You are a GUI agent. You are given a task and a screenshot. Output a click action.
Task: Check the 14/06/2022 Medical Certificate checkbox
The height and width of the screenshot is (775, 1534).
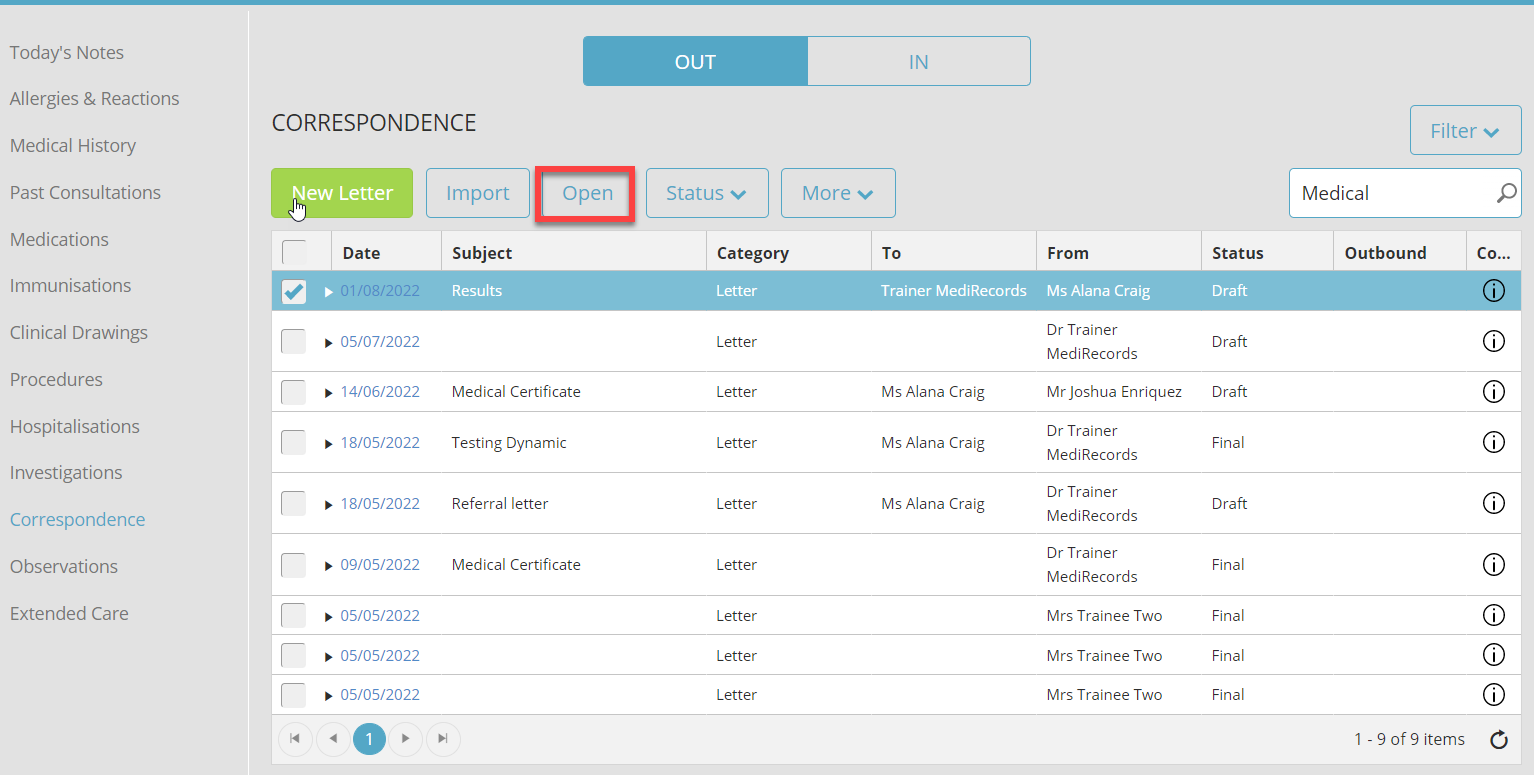[294, 391]
